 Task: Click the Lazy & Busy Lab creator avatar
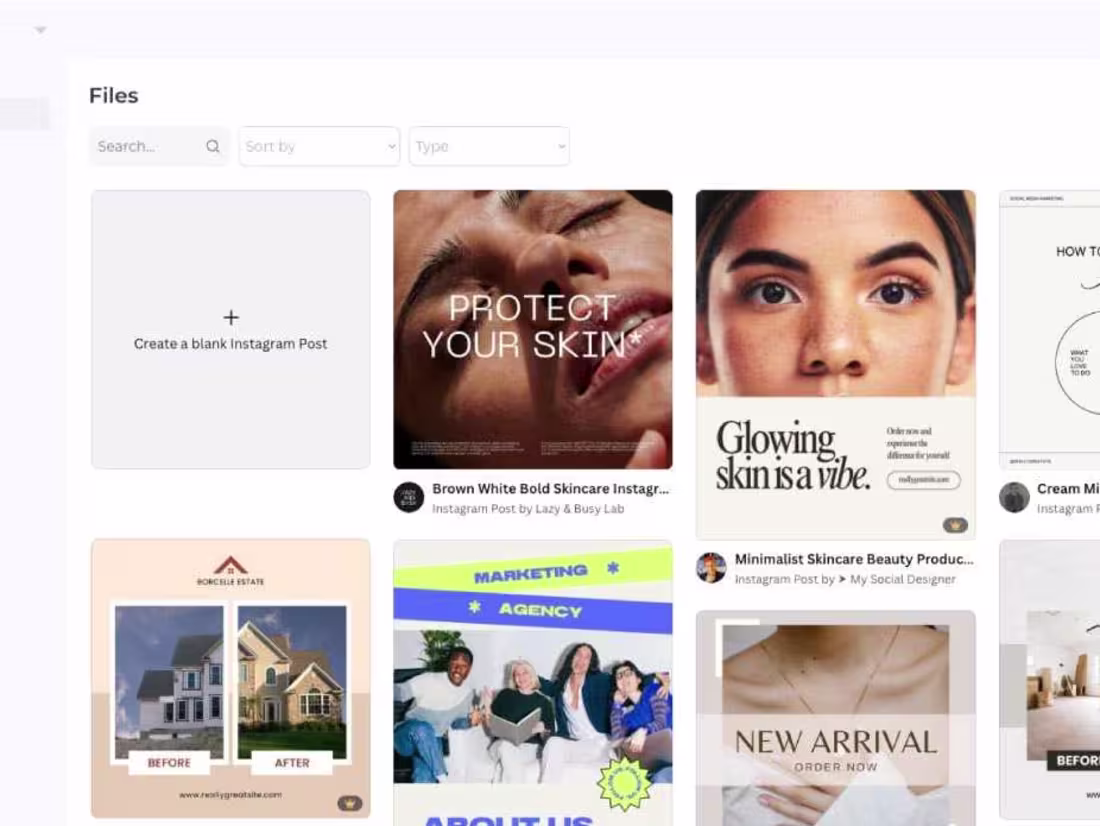408,498
